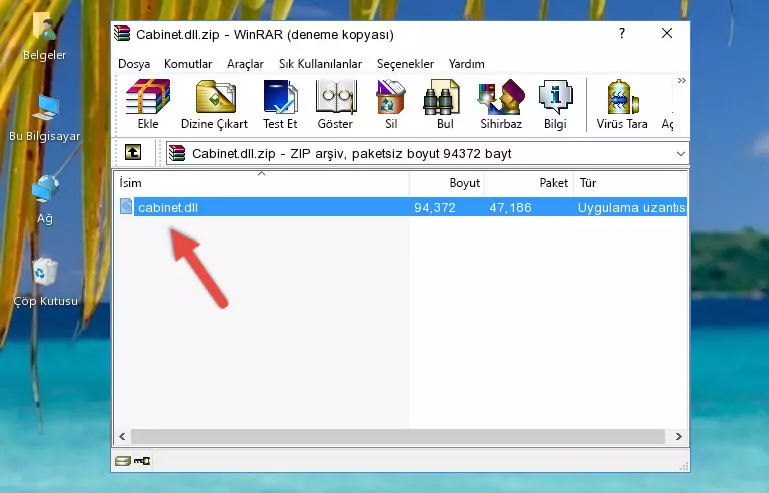The height and width of the screenshot is (493, 769).
Task: Close the WinRAR window
Action: click(x=666, y=33)
